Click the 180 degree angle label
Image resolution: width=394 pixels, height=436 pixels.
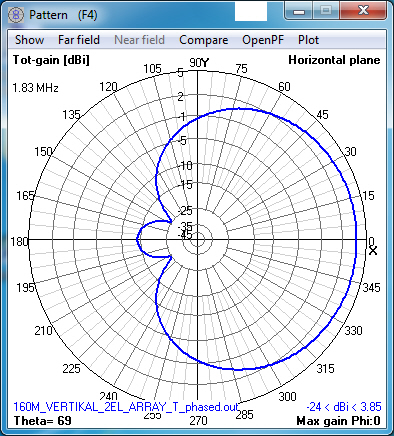[x=19, y=241]
